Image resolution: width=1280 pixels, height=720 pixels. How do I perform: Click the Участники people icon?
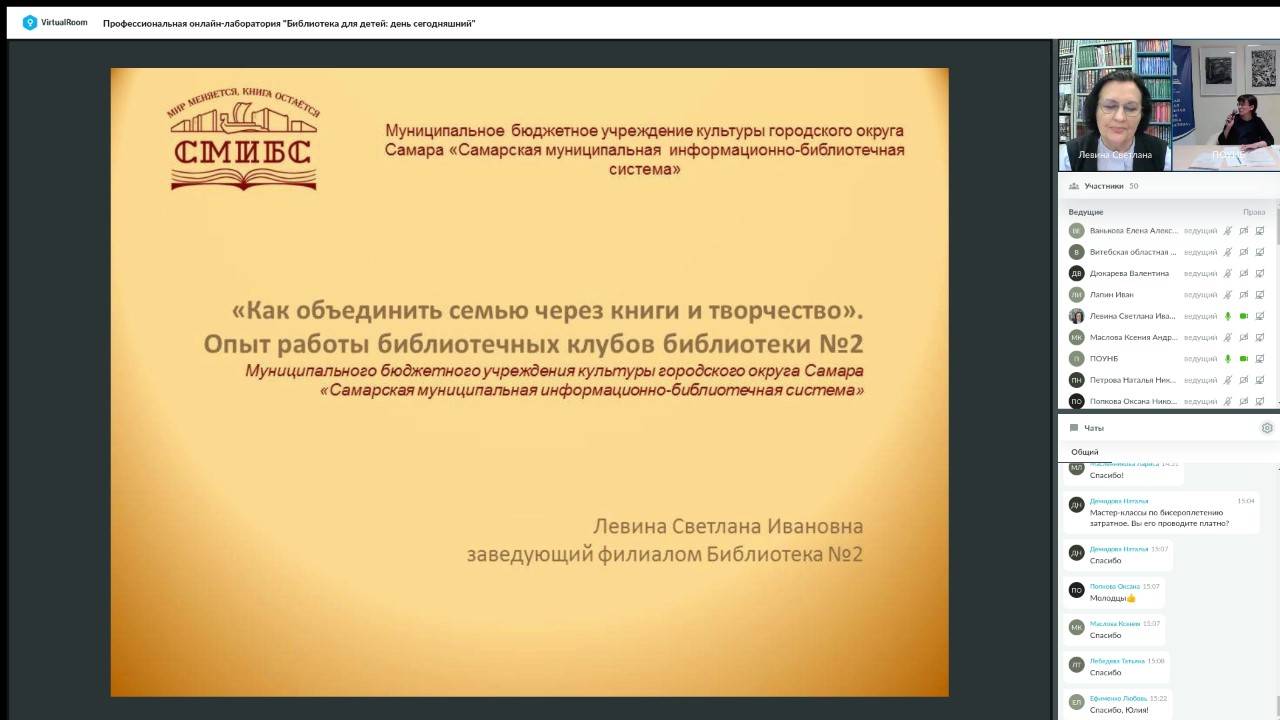tap(1073, 186)
